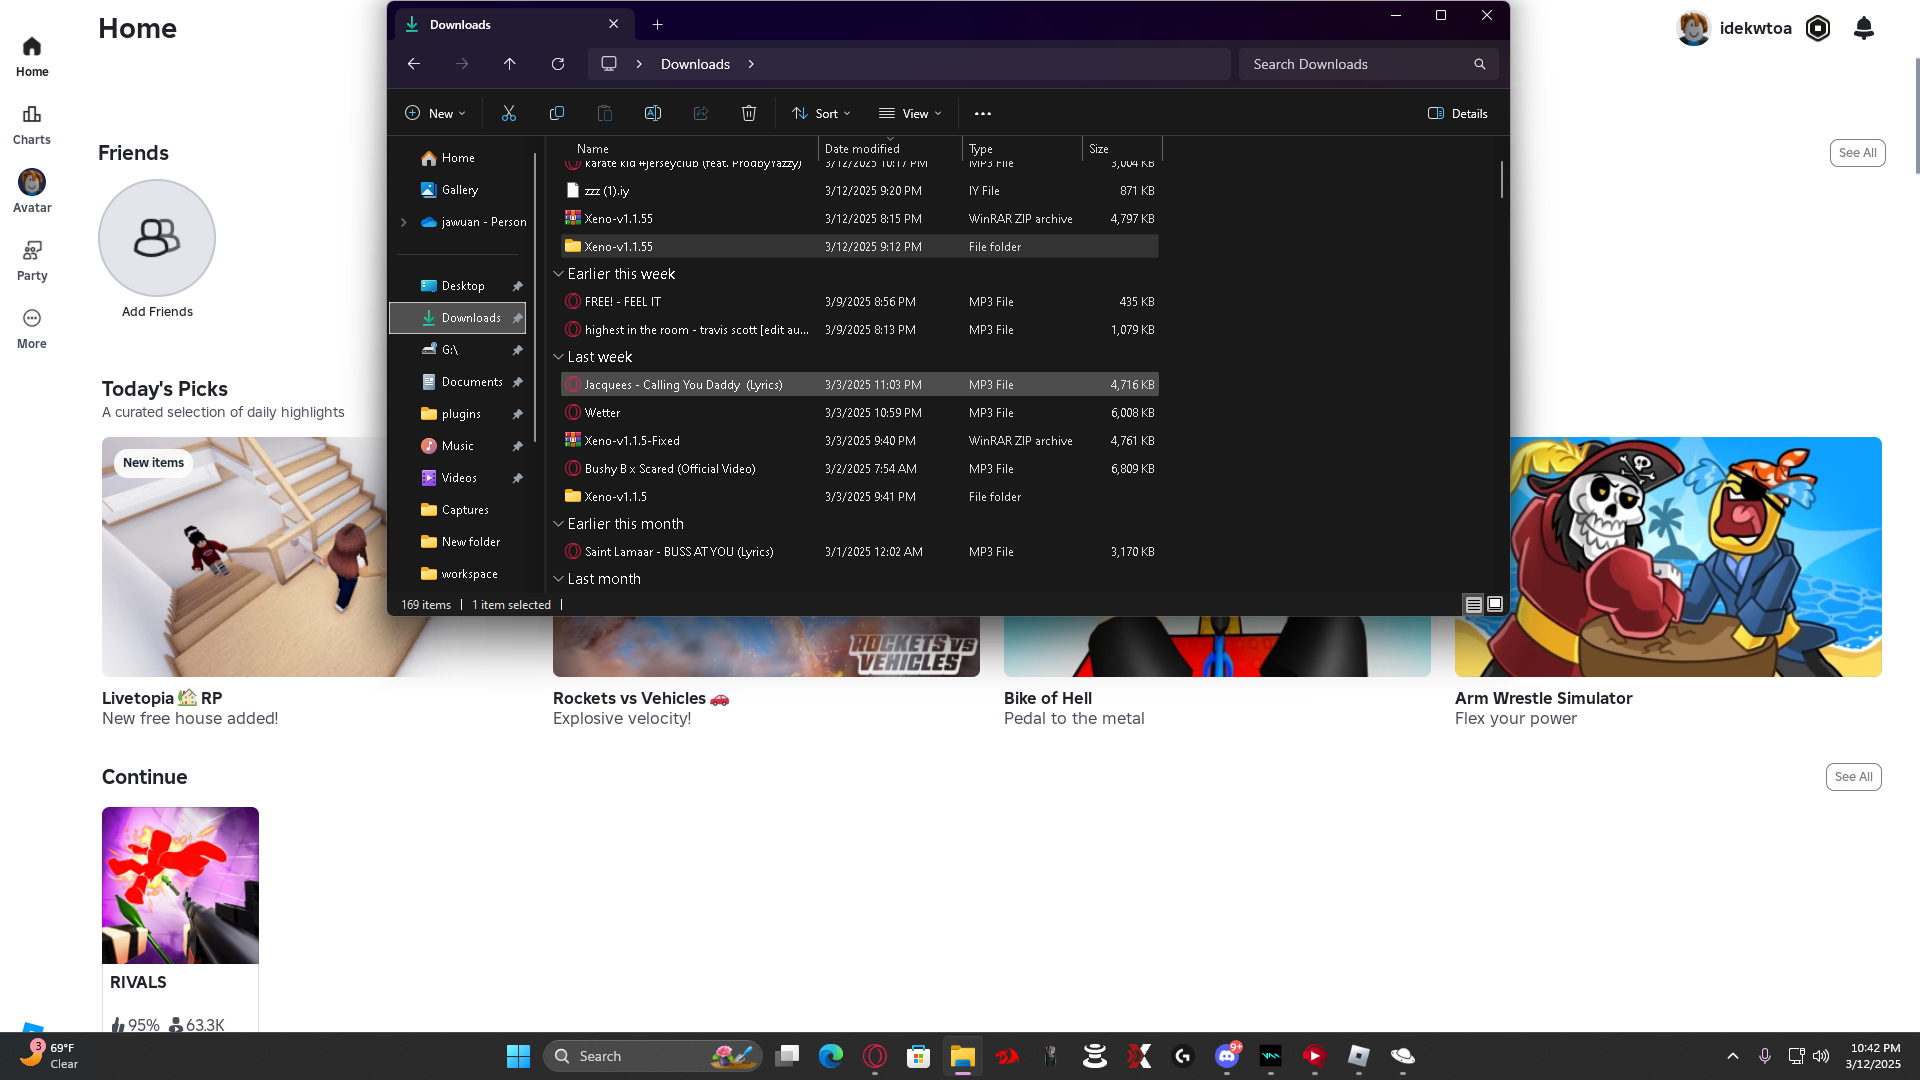
Task: Select Saint Lamaar - BUSS AT YOU file
Action: pyautogui.click(x=860, y=552)
